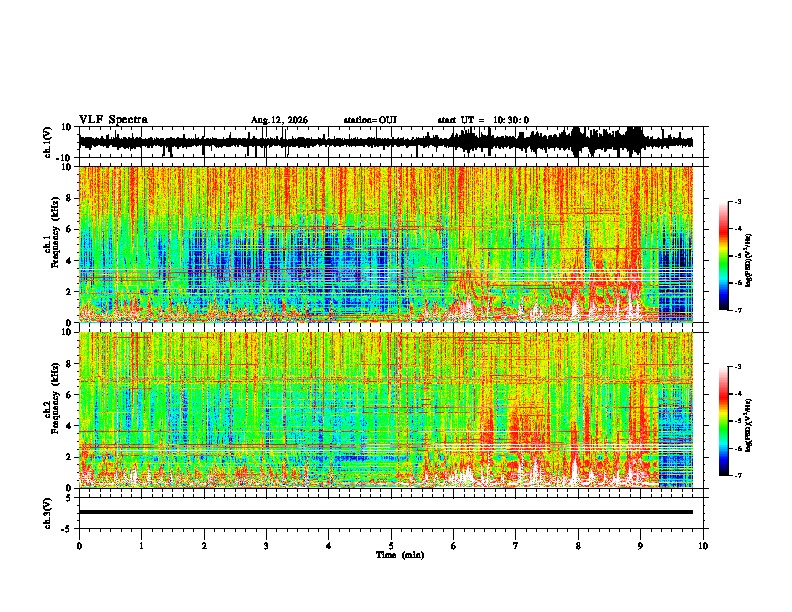
Task: Click the '-7' label on ch.2 colorbar
Action: point(738,476)
